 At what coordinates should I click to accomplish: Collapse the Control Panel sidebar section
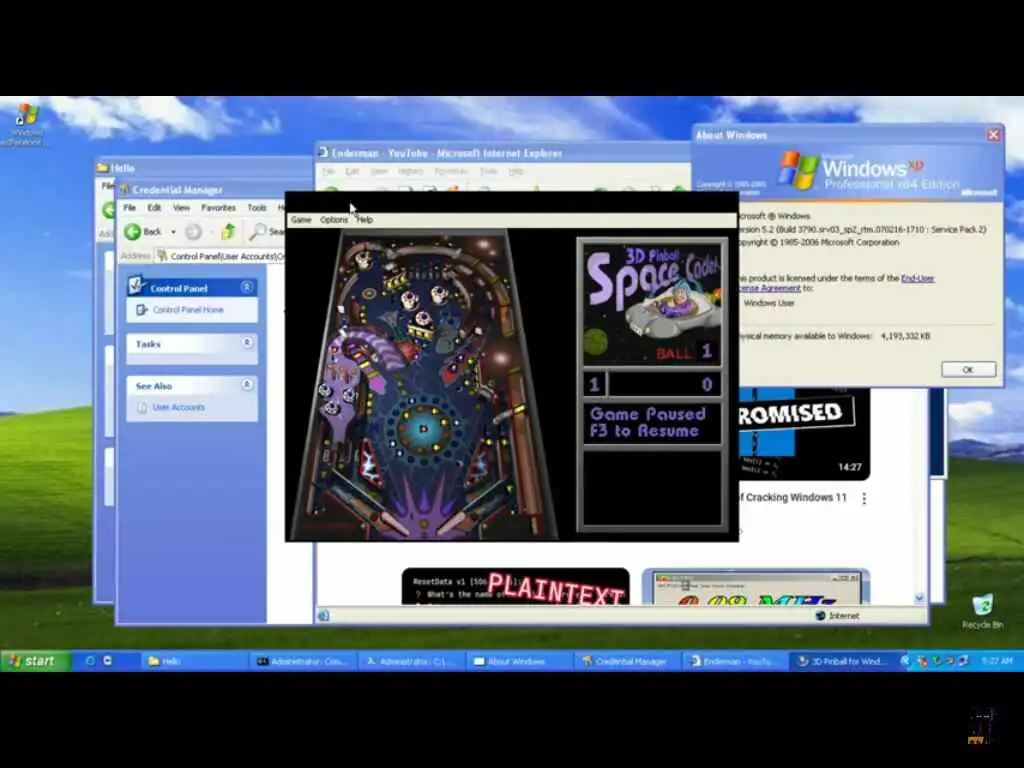(x=247, y=287)
